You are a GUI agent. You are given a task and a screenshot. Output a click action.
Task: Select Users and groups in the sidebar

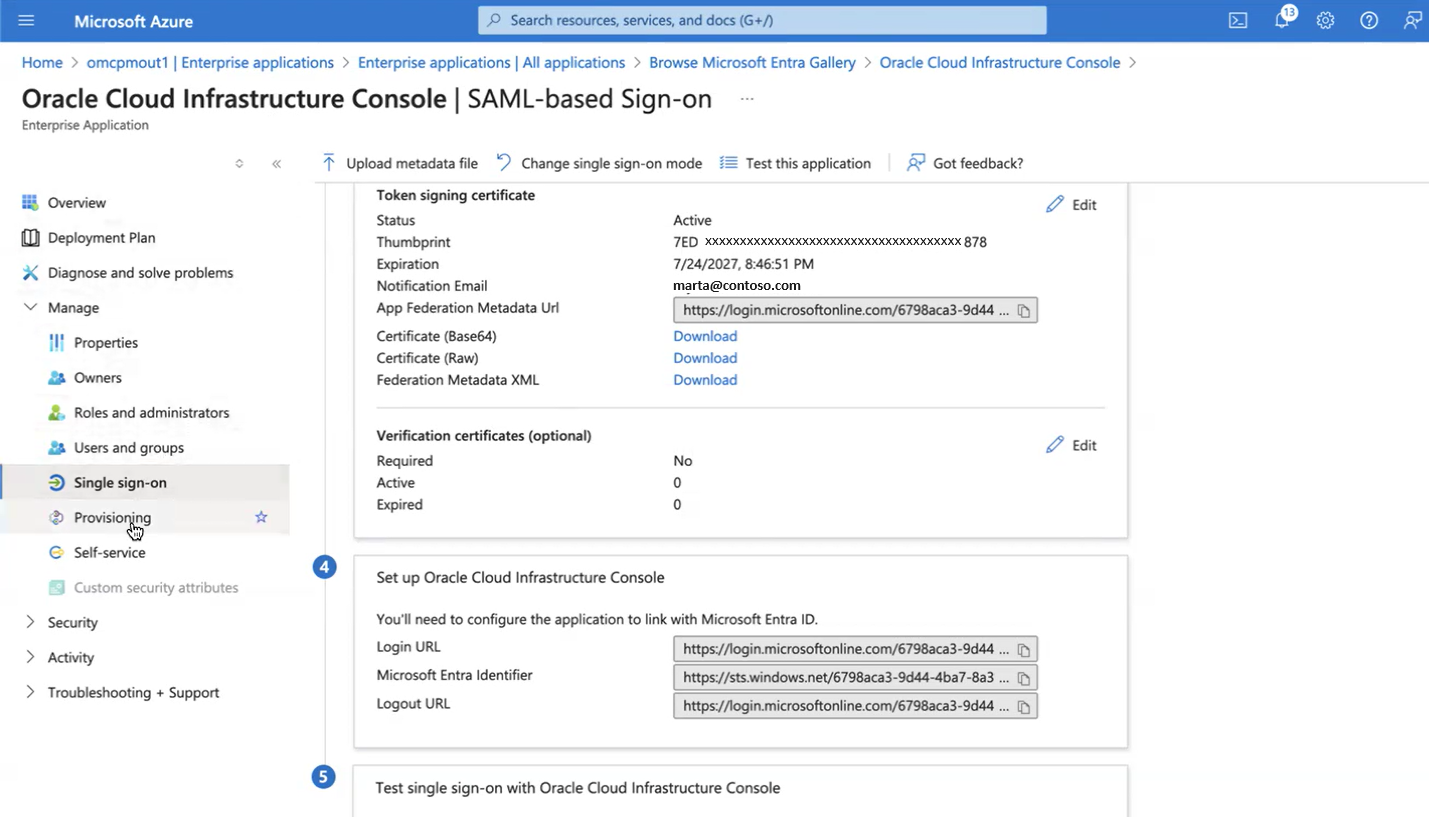(x=128, y=447)
